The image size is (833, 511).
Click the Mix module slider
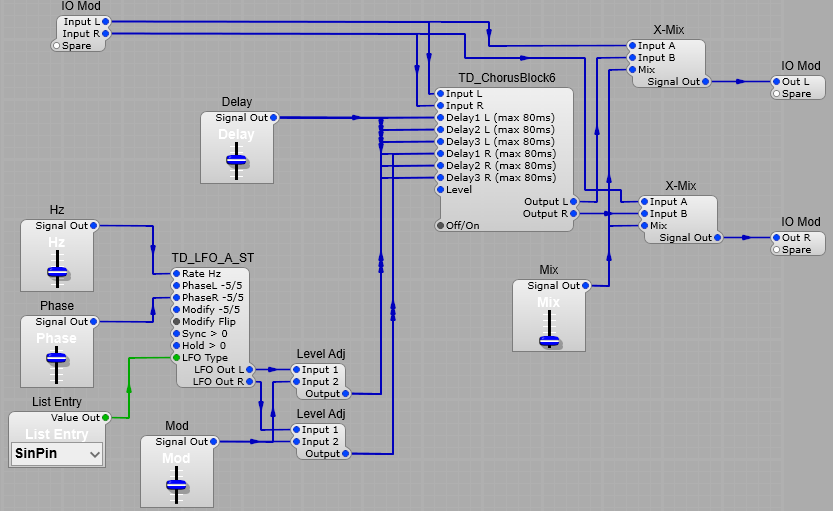click(549, 340)
